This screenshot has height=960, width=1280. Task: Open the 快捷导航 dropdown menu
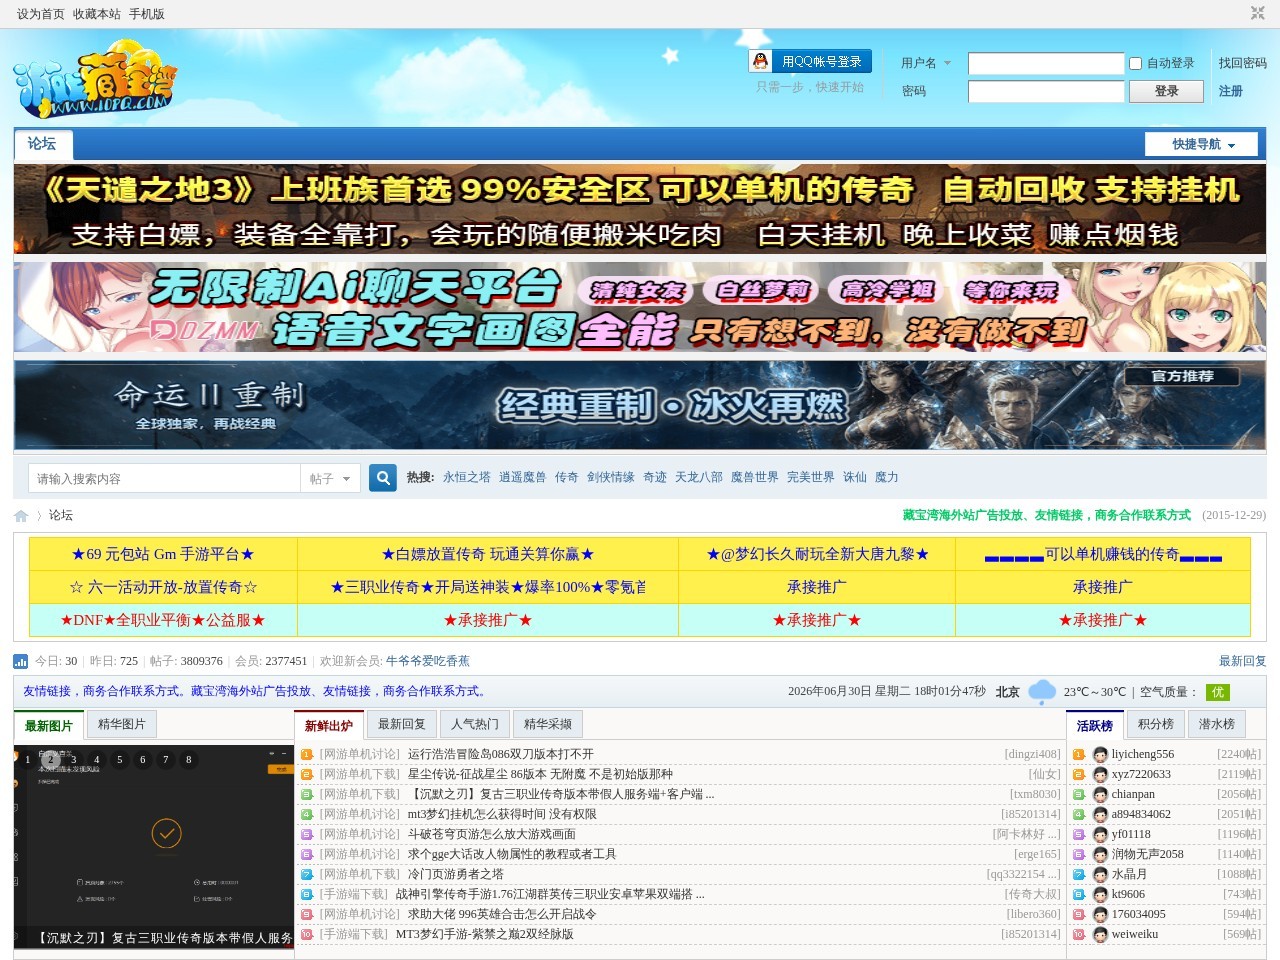pyautogui.click(x=1202, y=144)
